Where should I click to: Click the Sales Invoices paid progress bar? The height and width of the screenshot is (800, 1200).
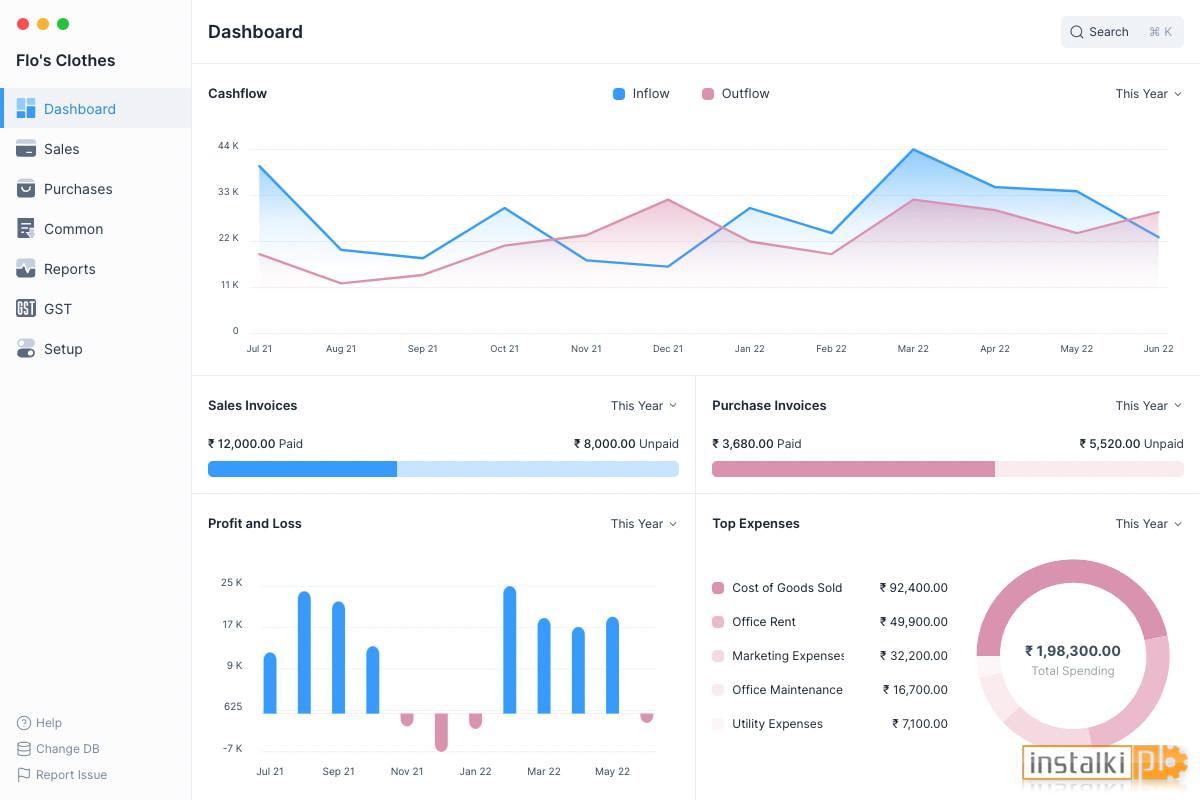302,468
